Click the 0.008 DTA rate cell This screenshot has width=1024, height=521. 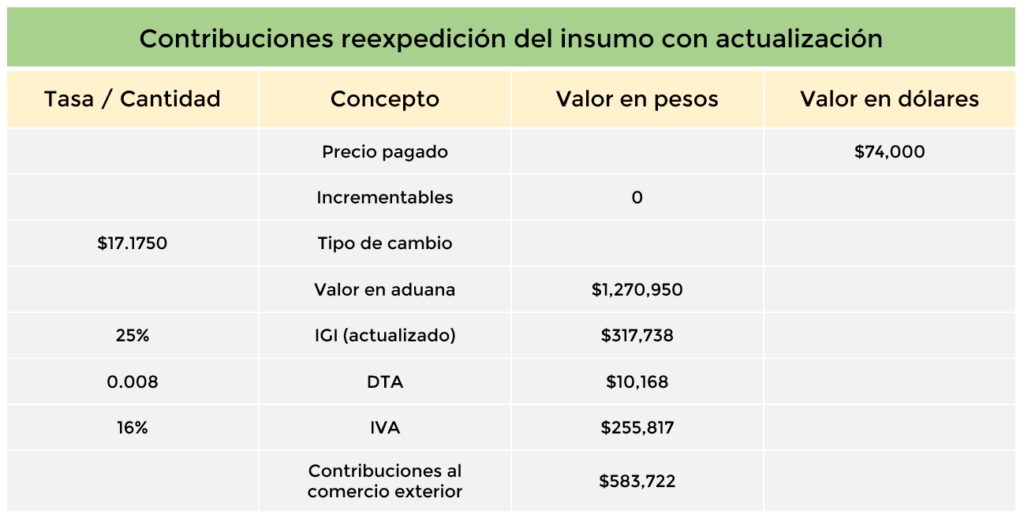point(133,382)
